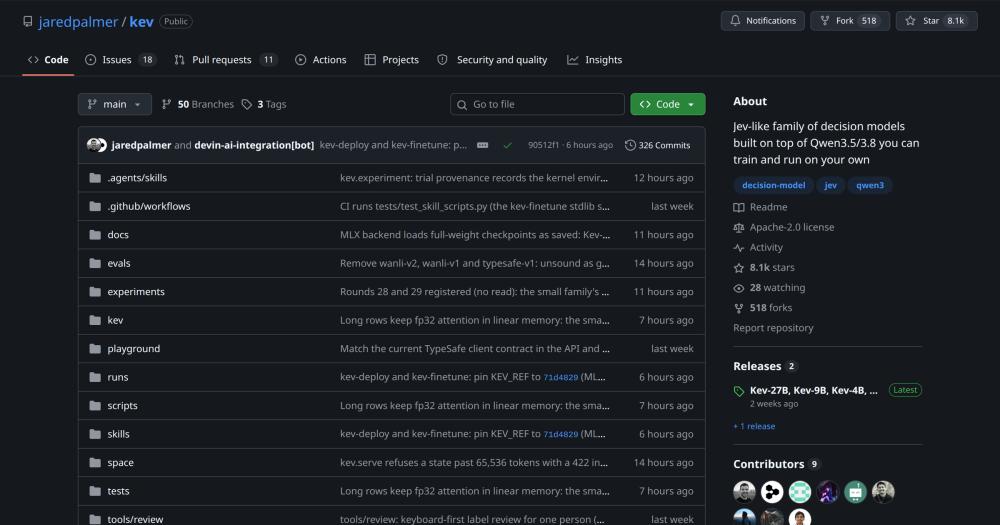This screenshot has width=1000, height=525.
Task: Click the folder icon beside playground
Action: coord(95,348)
